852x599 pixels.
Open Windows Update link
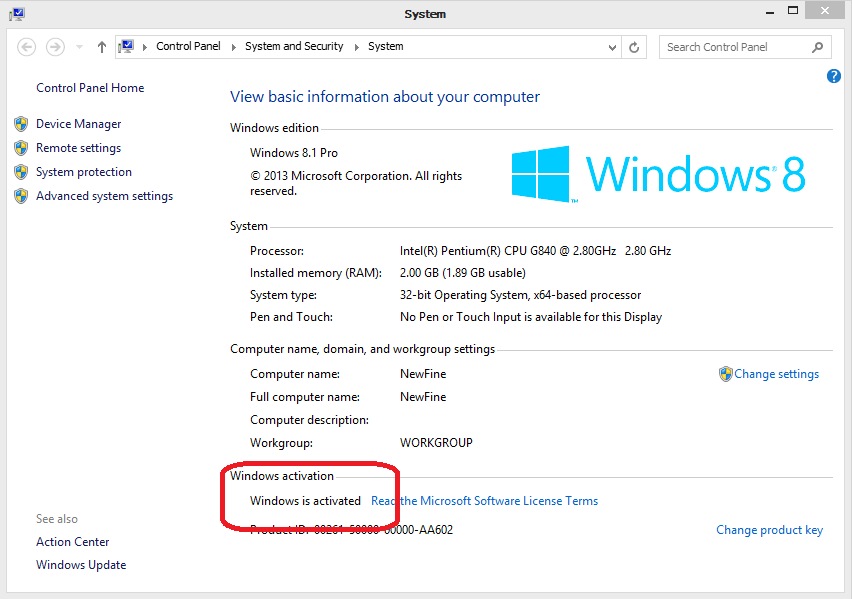pyautogui.click(x=81, y=565)
